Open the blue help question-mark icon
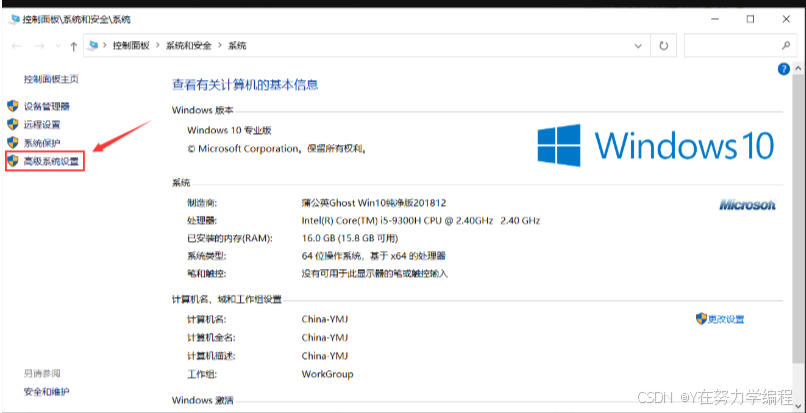The height and width of the screenshot is (413, 806). 783,69
